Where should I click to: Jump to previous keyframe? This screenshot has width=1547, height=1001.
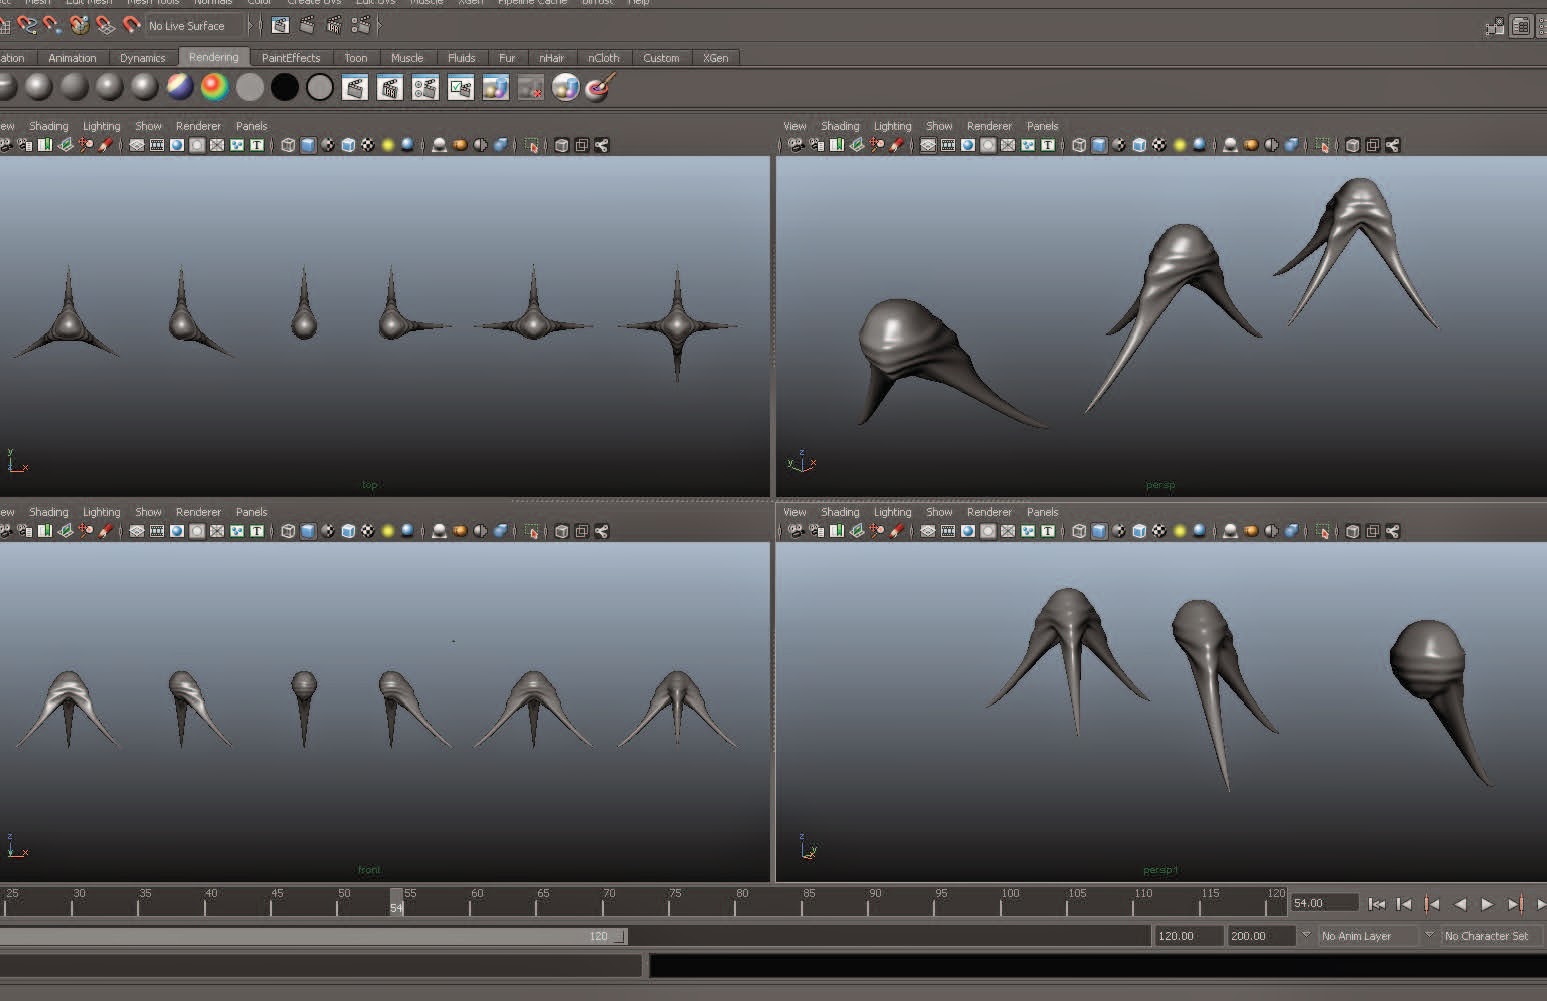pos(1432,904)
